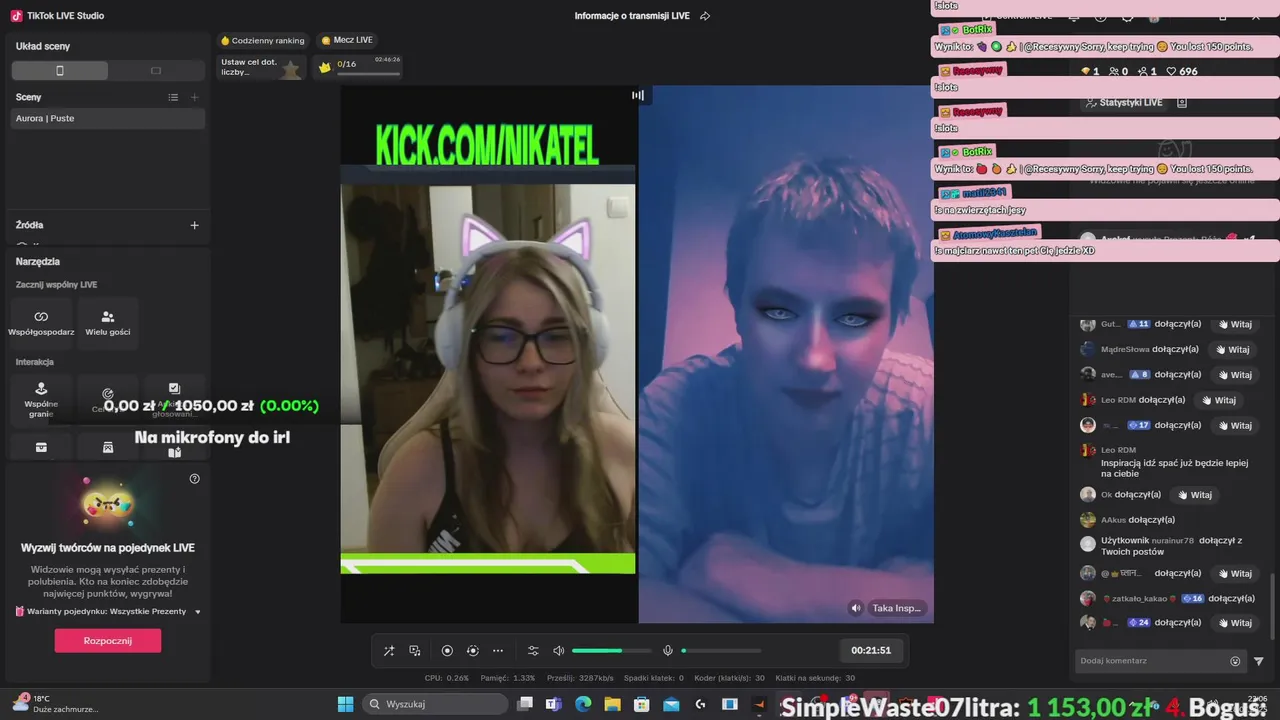Click the Wyszukaj taskbar search box

click(434, 704)
